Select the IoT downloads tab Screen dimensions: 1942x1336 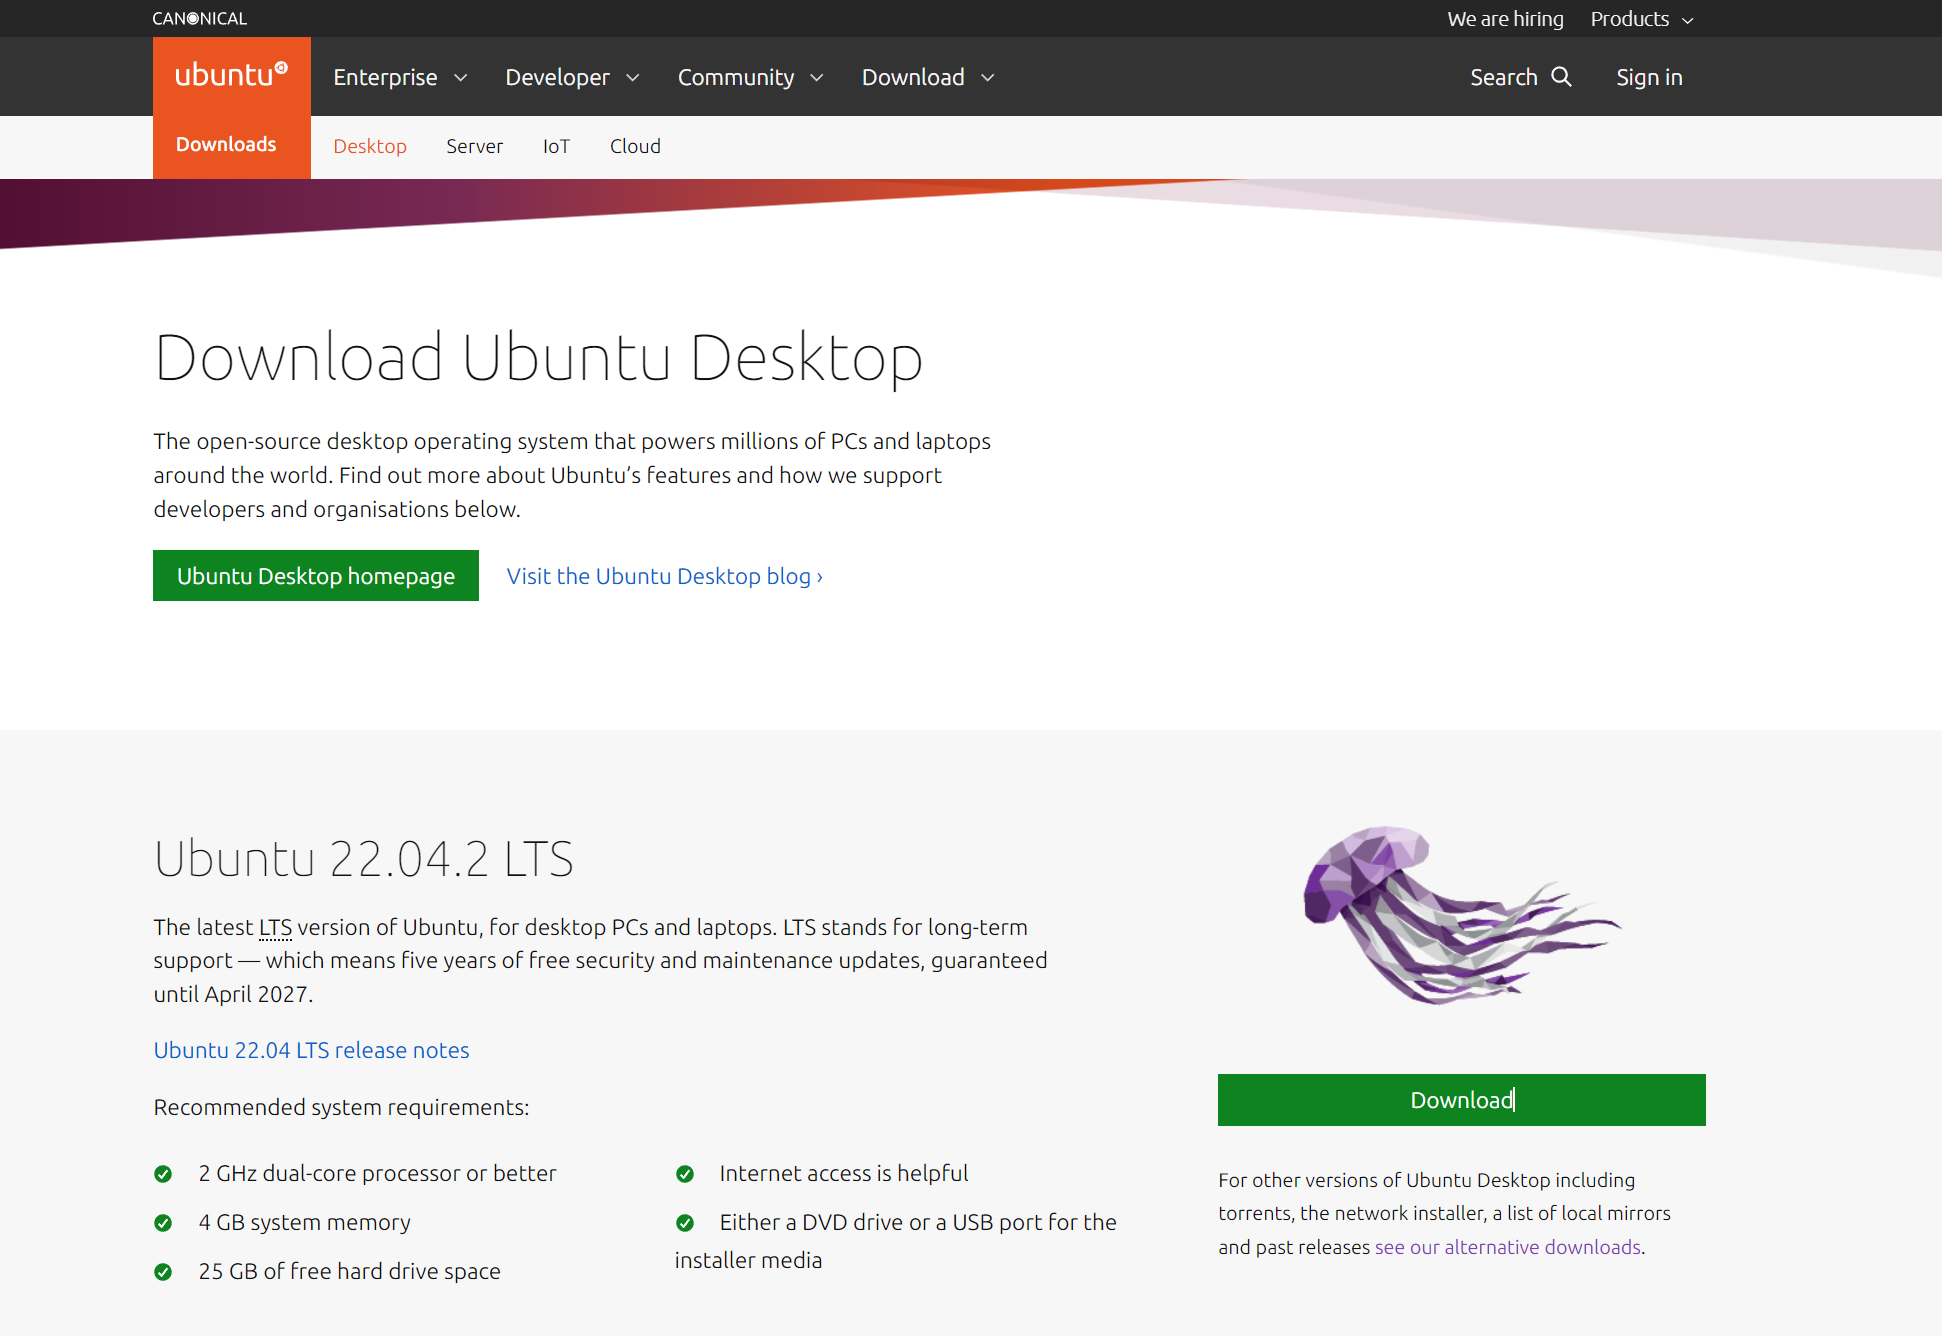[556, 146]
